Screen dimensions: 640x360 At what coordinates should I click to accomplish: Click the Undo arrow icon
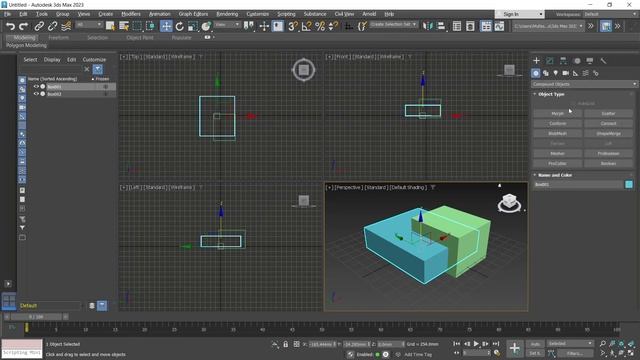point(10,27)
